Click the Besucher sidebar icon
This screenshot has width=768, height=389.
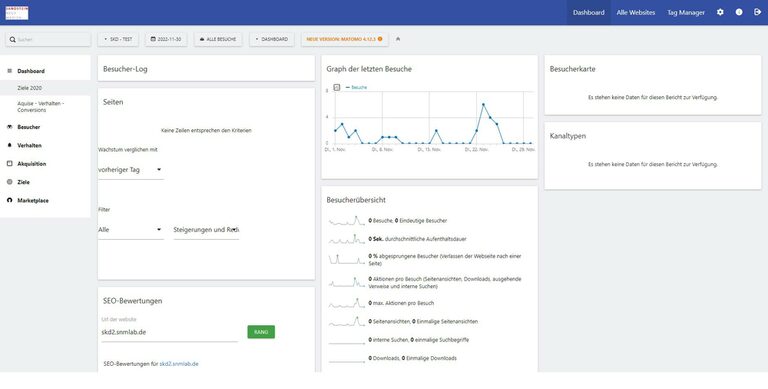tap(9, 127)
